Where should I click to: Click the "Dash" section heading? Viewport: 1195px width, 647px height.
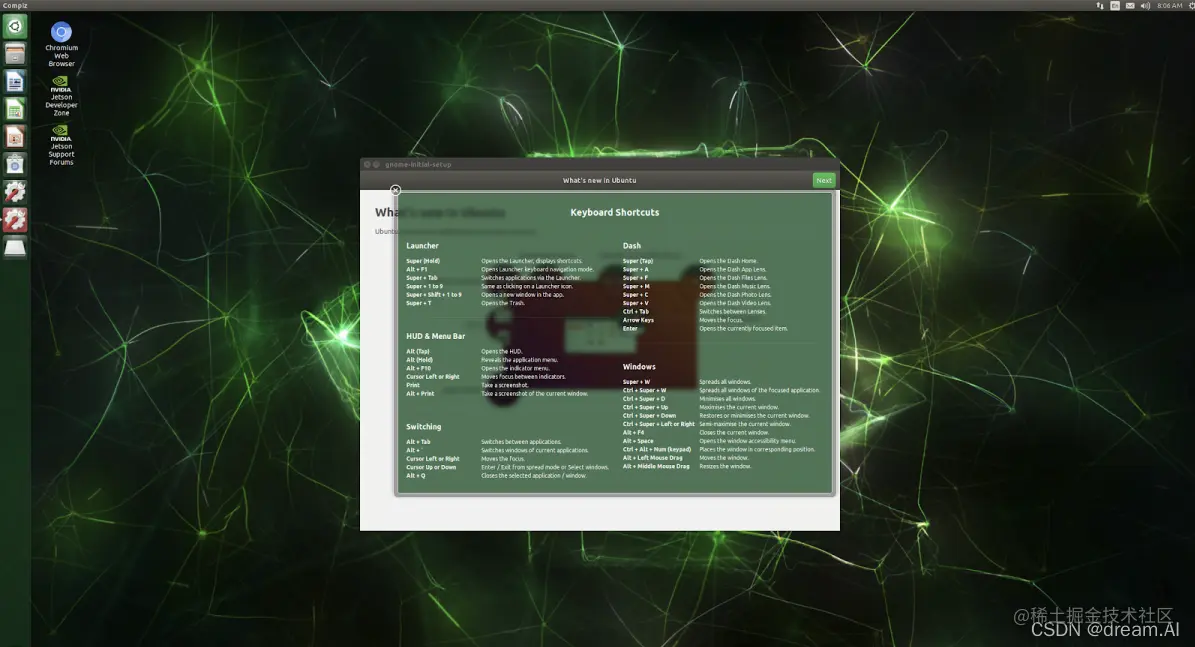point(632,245)
